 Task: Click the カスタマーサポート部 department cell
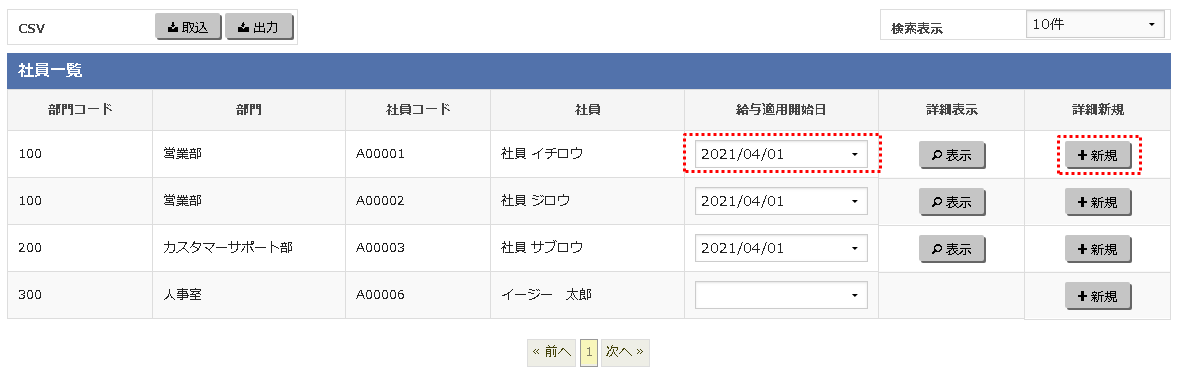(x=248, y=248)
